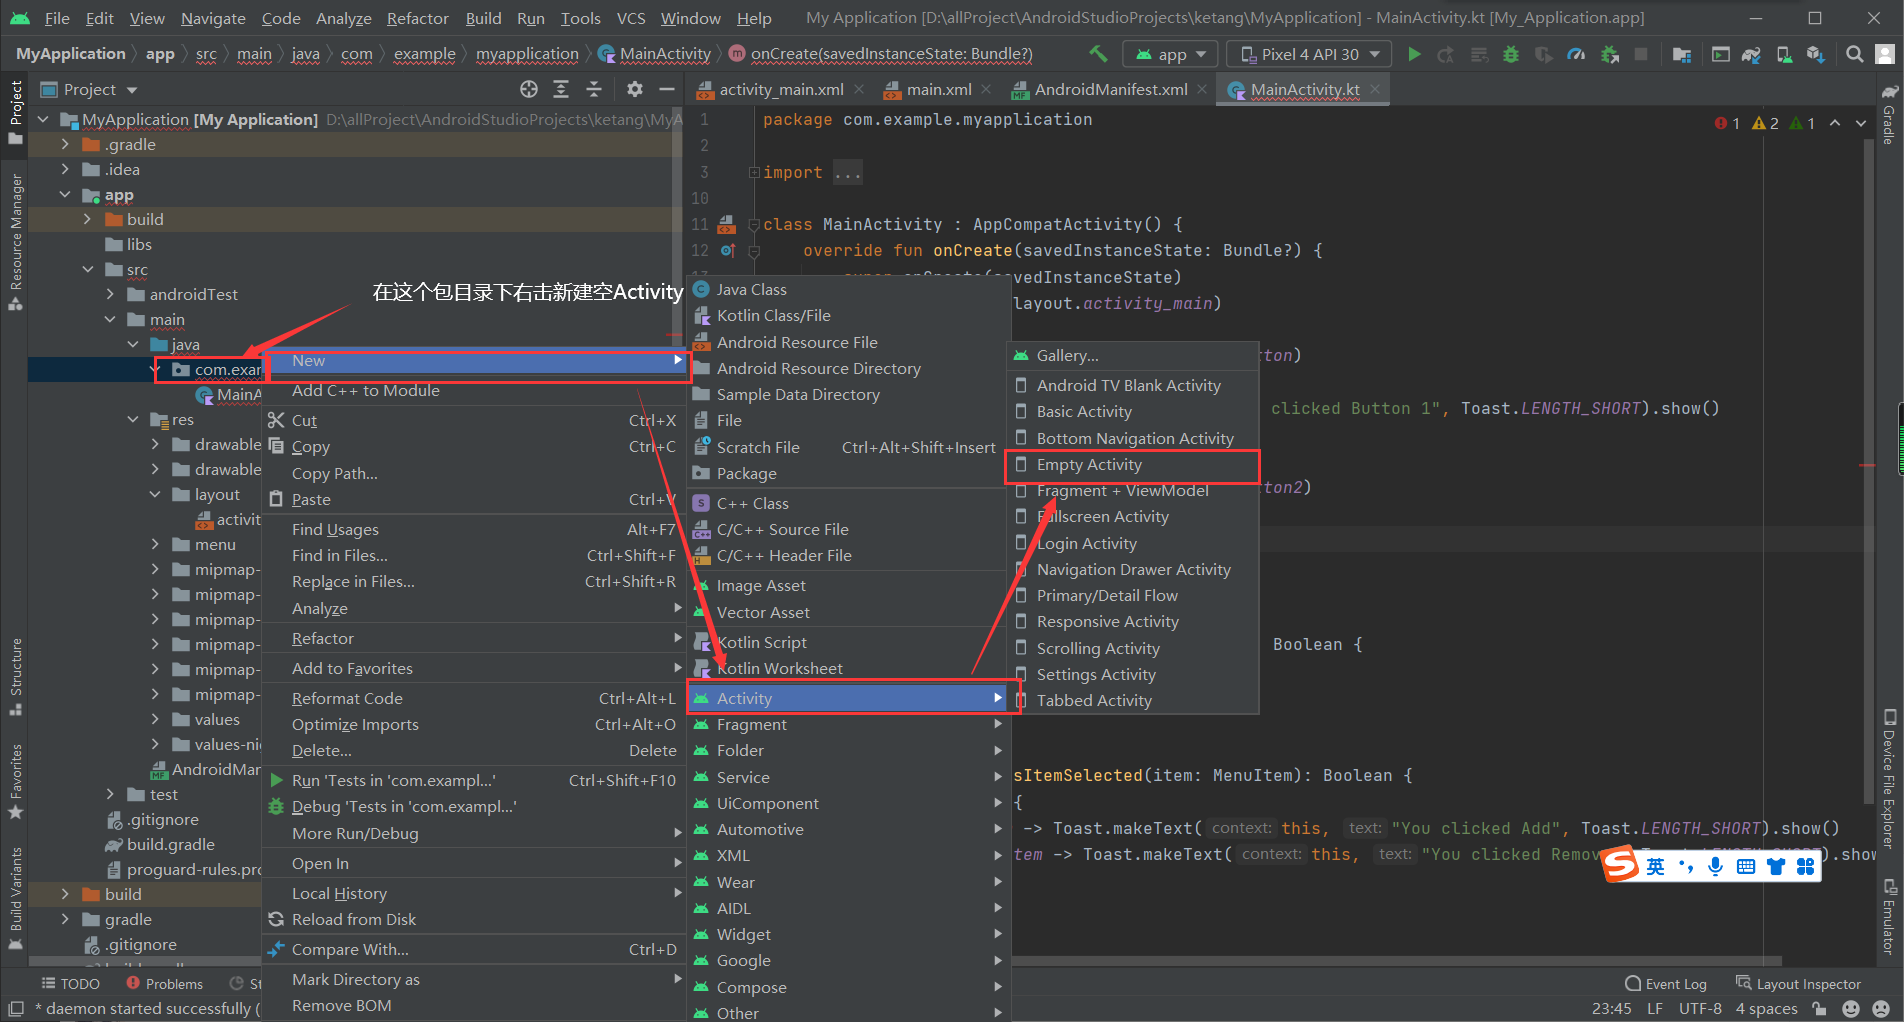Toggle the Build Variants side tab
The width and height of the screenshot is (1904, 1022).
[15, 897]
